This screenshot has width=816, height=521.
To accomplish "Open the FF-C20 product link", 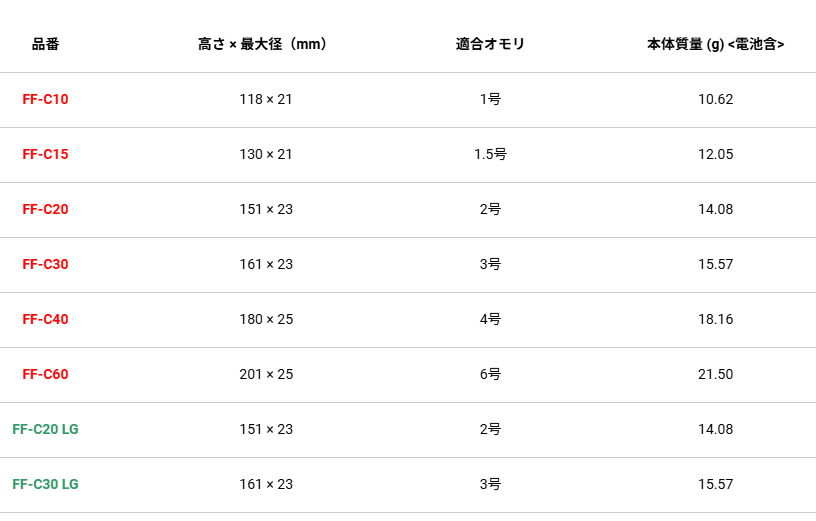I will point(45,209).
